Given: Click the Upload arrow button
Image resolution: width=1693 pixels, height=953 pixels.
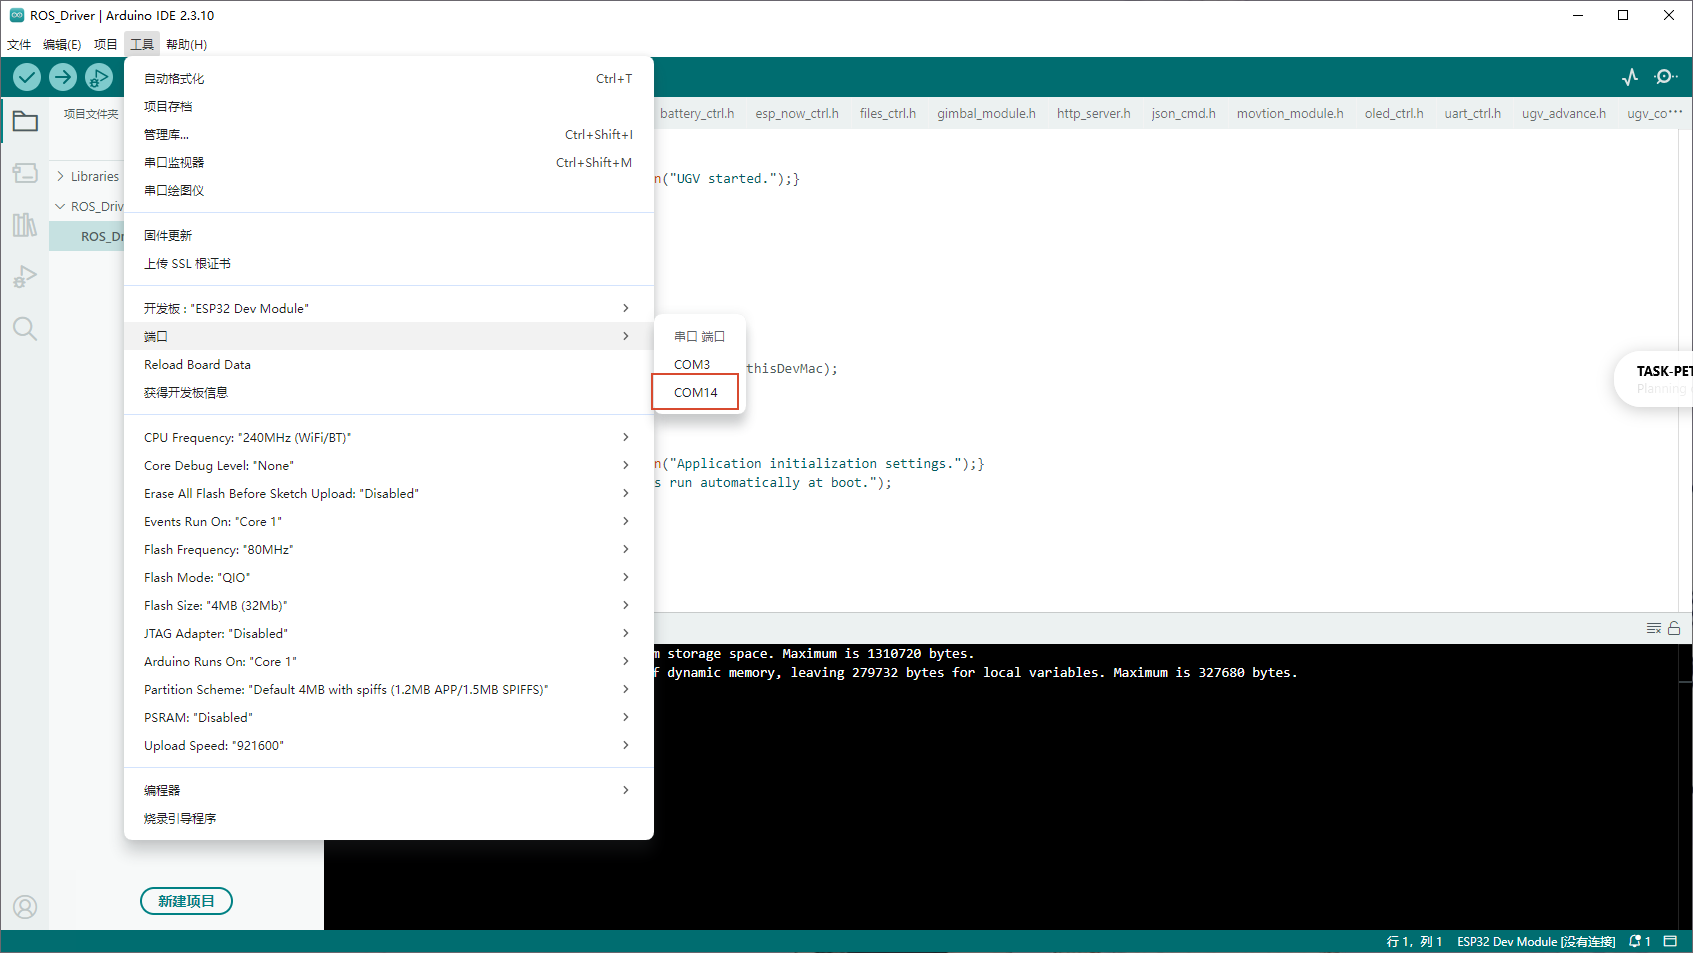Looking at the screenshot, I should (x=63, y=77).
